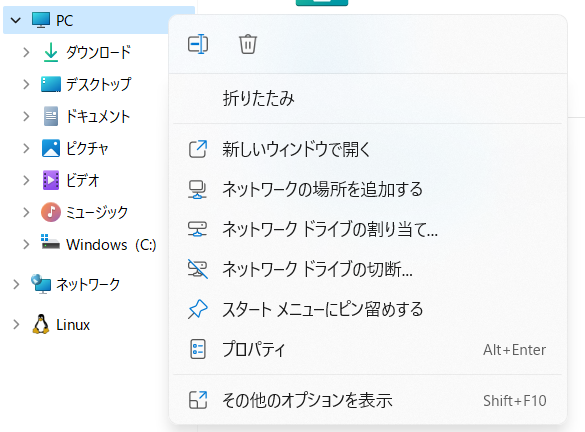Image resolution: width=585 pixels, height=432 pixels.
Task: Open the Downloads folder (ダウンロード)
Action: click(98, 52)
